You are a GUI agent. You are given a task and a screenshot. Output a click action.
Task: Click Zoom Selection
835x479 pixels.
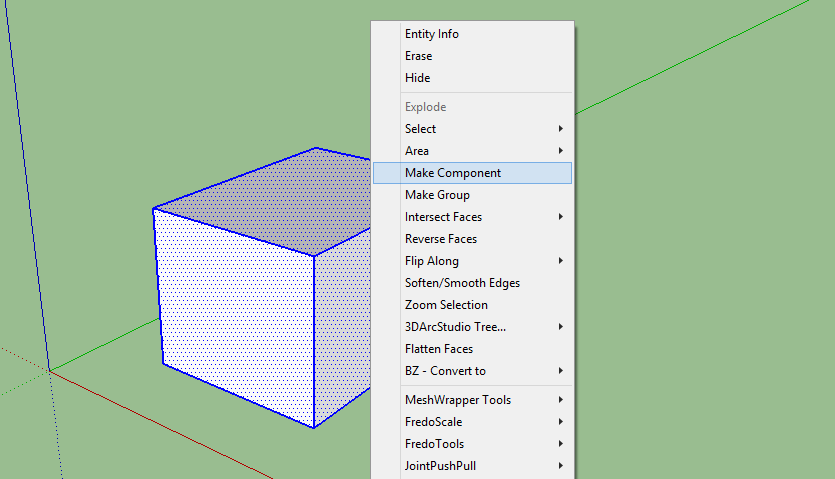[x=472, y=305]
